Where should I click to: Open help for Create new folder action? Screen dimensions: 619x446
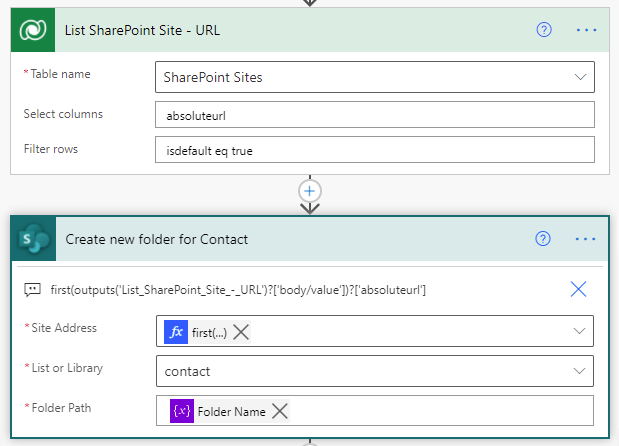coord(544,239)
